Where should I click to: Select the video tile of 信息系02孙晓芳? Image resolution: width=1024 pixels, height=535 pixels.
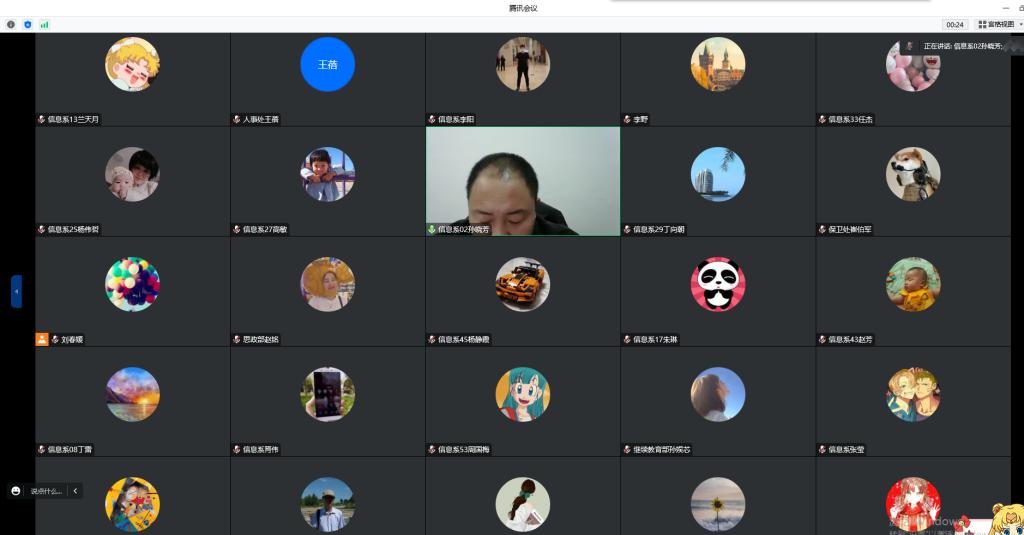[x=522, y=180]
